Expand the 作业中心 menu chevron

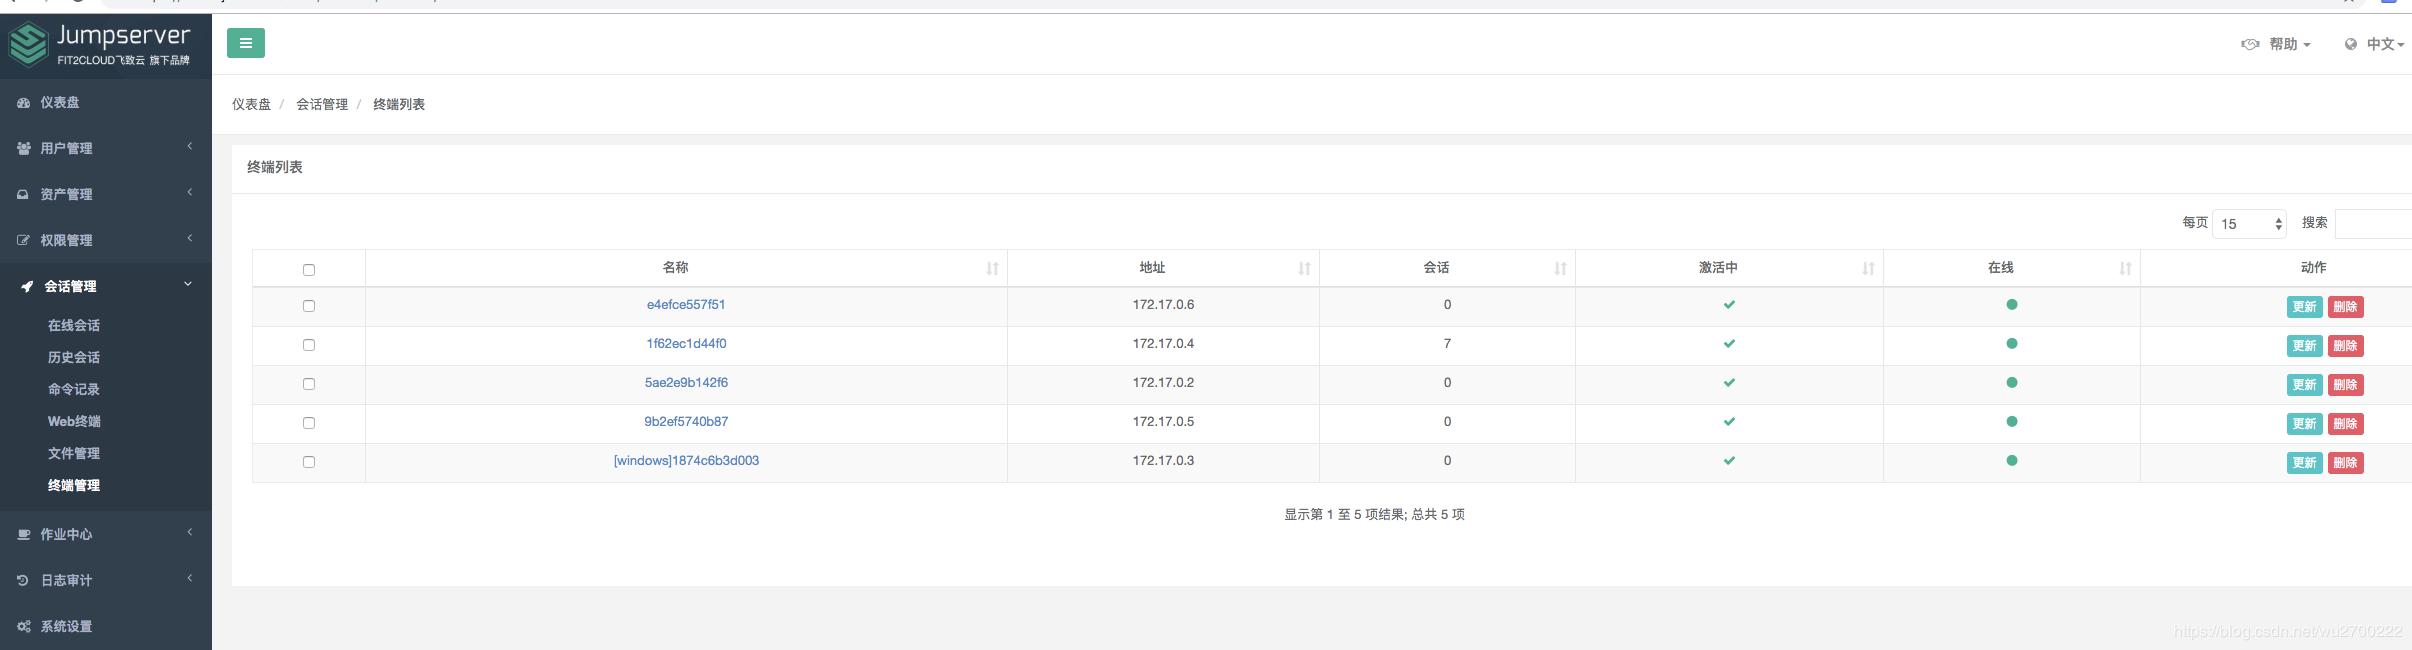tap(190, 533)
